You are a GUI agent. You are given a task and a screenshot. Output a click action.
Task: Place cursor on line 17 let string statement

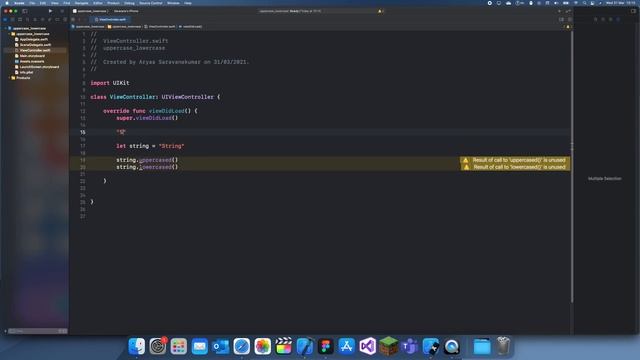[x=150, y=146]
